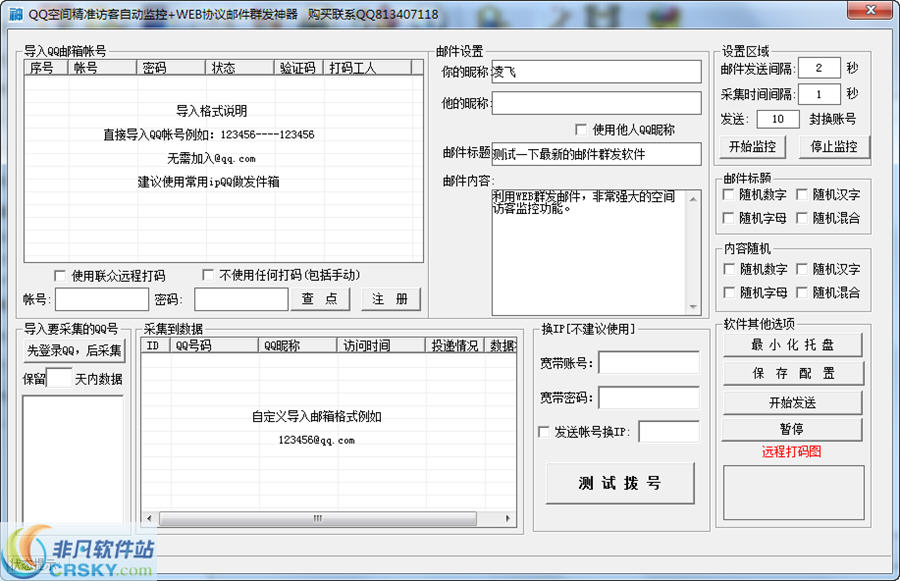Image resolution: width=900 pixels, height=581 pixels.
Task: Click the 开始发送 button
Action: tap(793, 402)
